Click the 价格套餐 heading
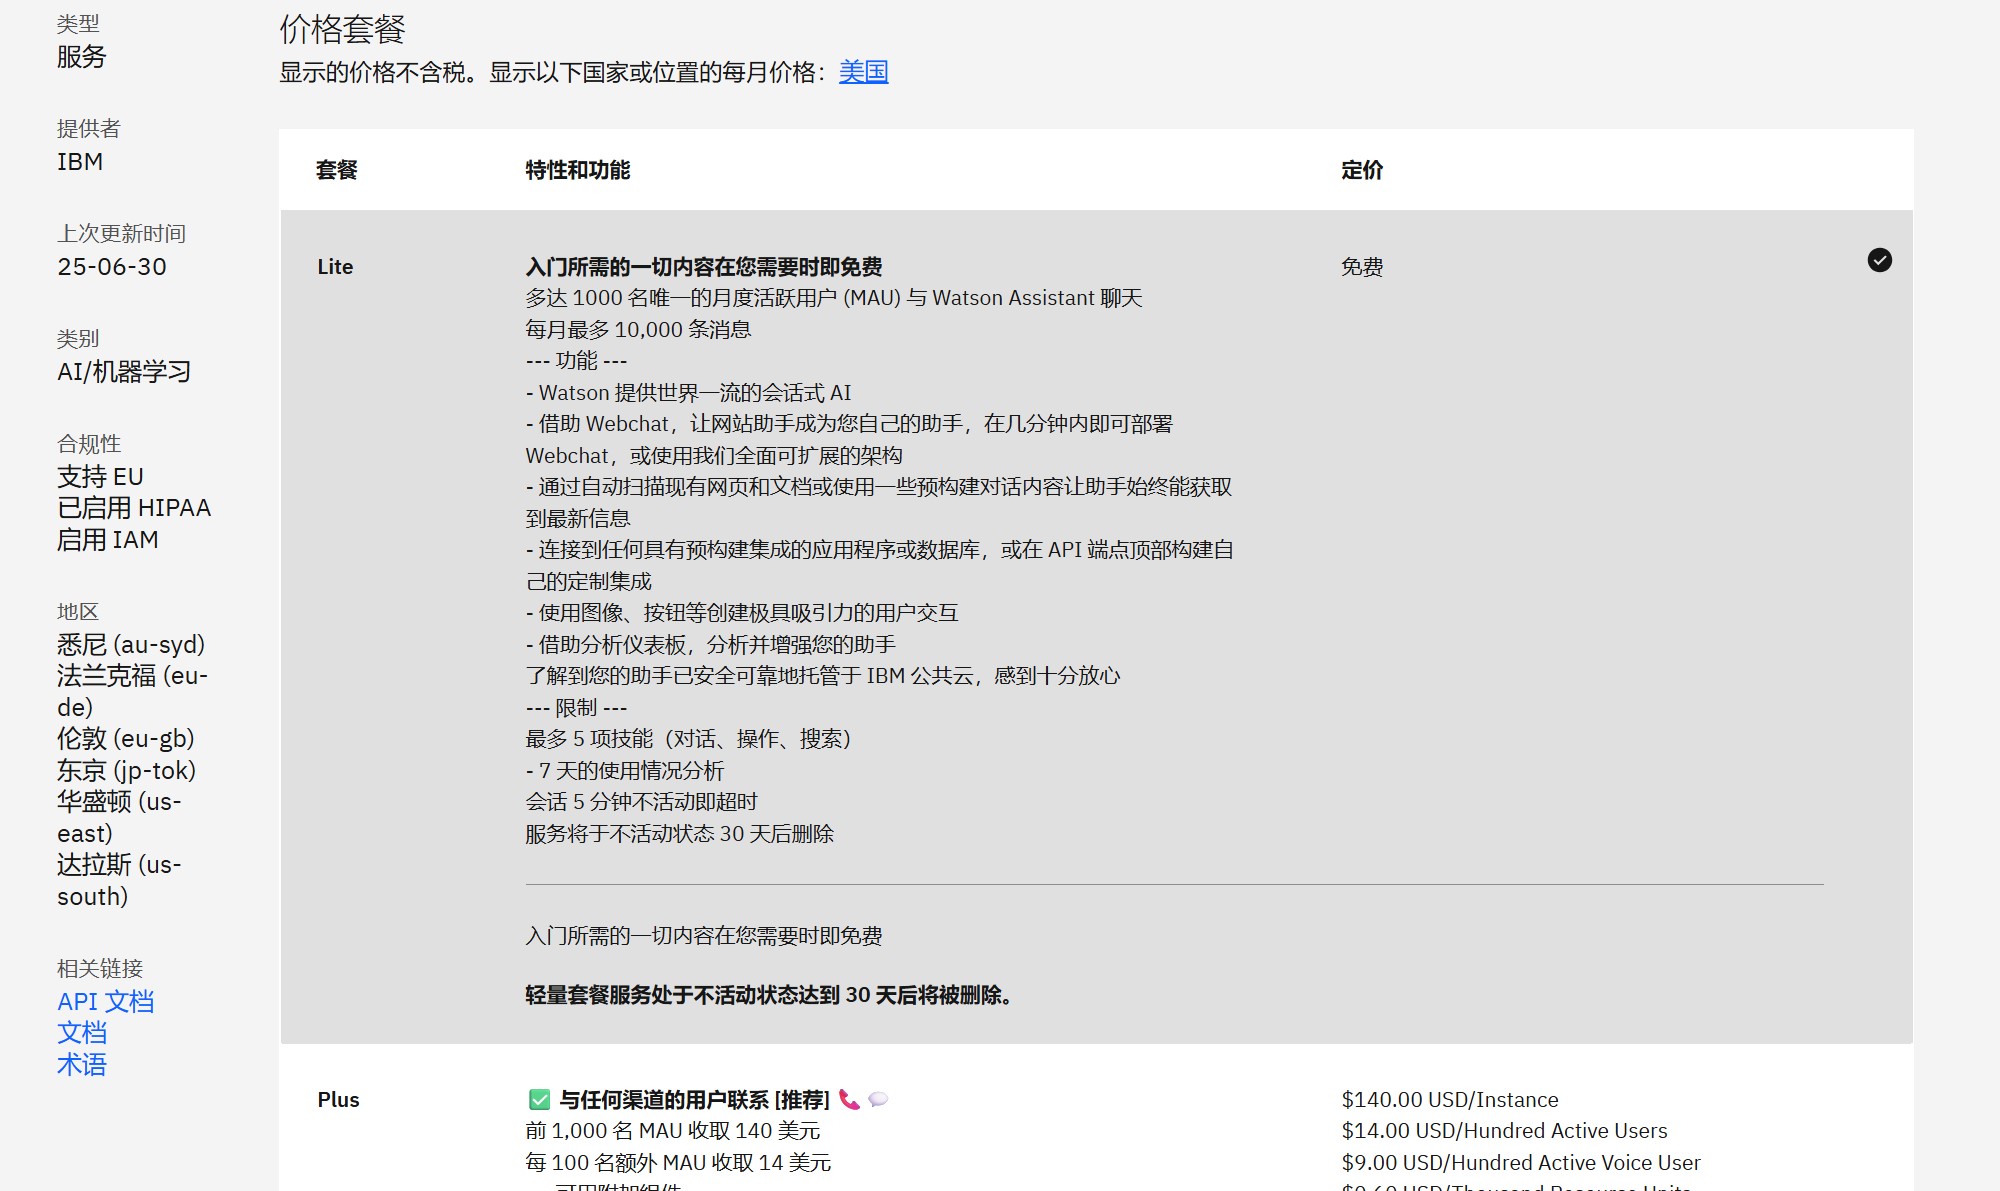The image size is (2000, 1191). [x=342, y=29]
